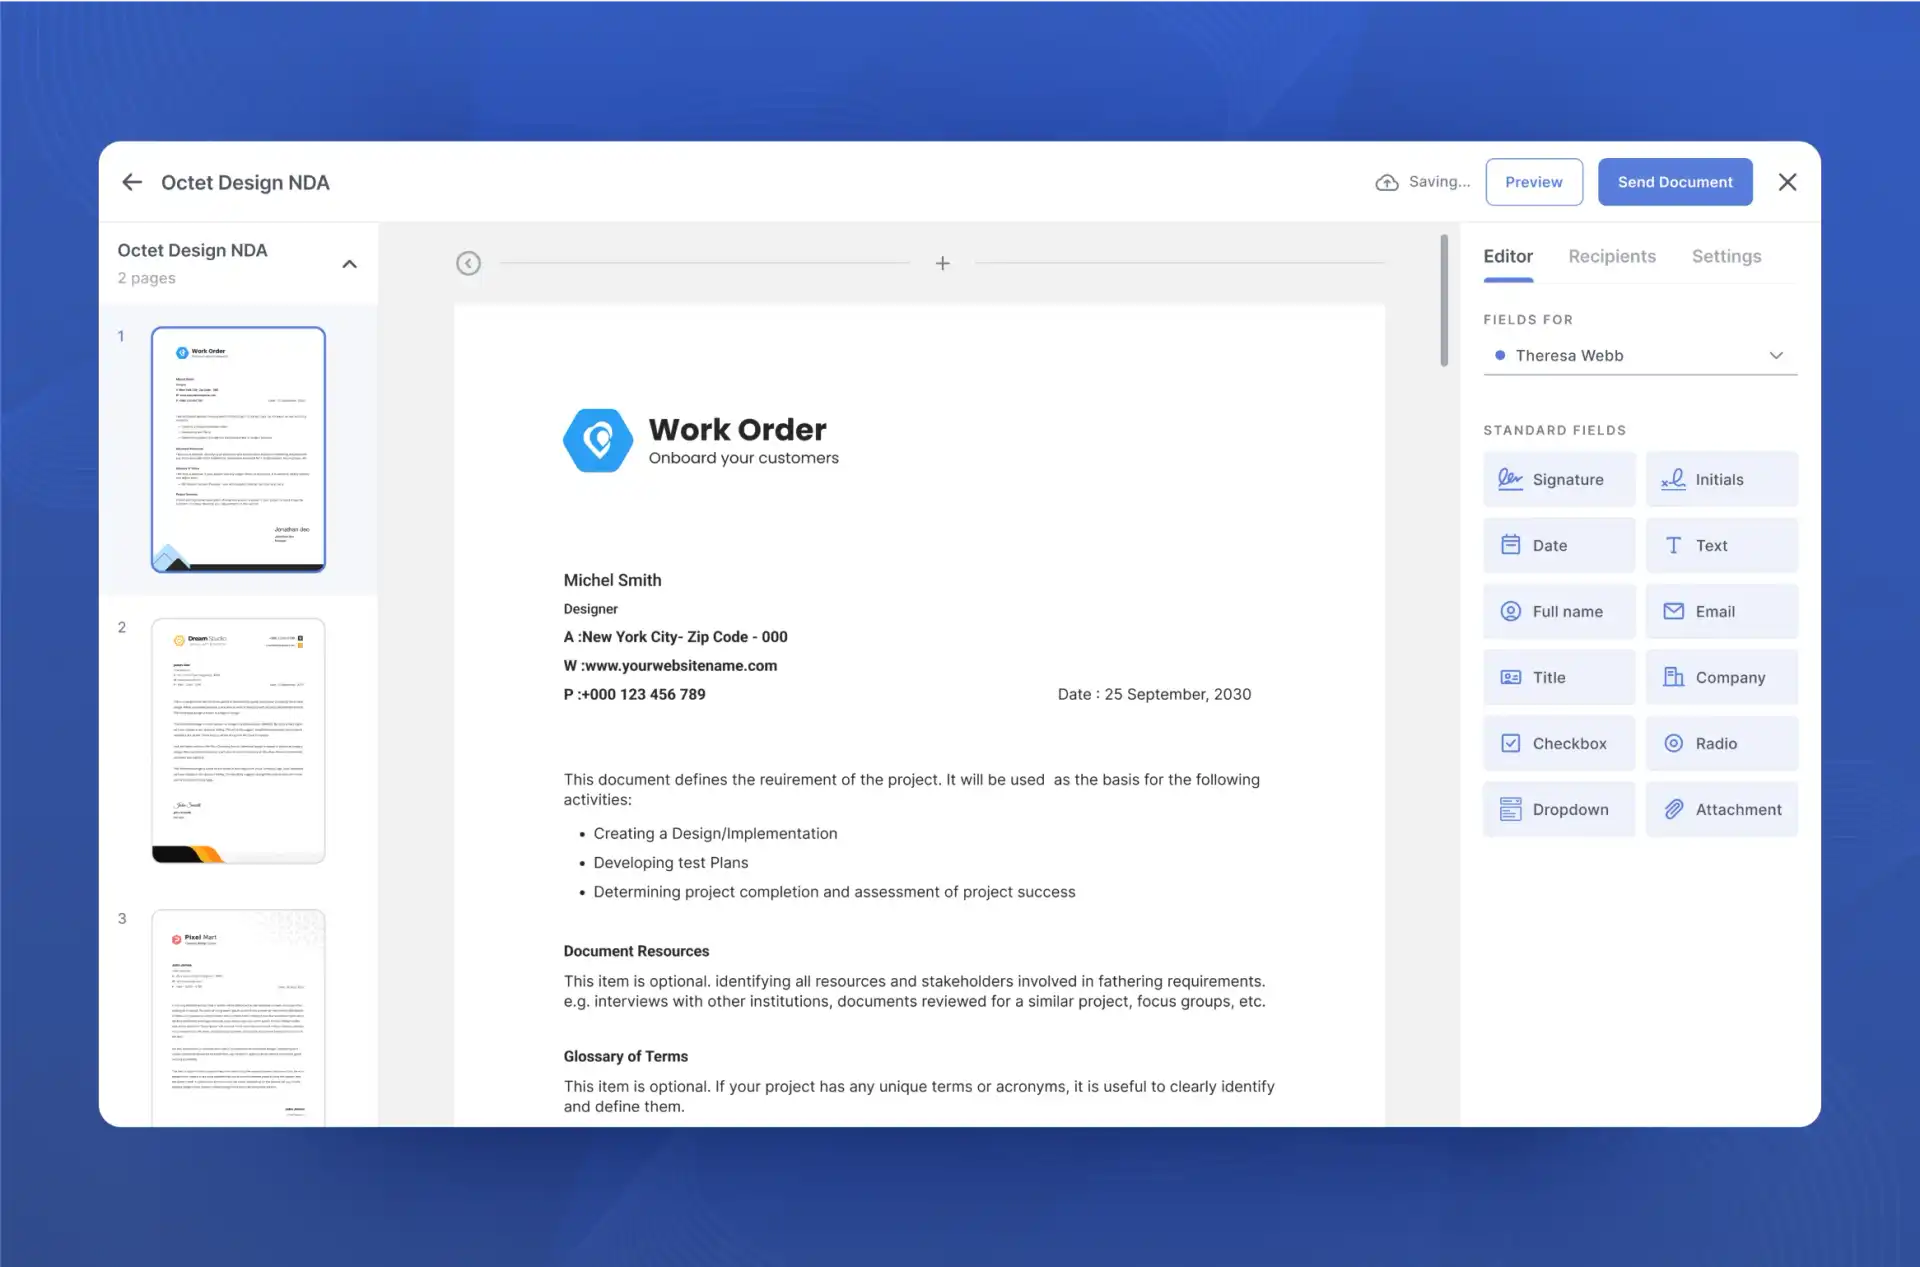Click the Full name field icon
1920x1267 pixels.
coord(1510,611)
